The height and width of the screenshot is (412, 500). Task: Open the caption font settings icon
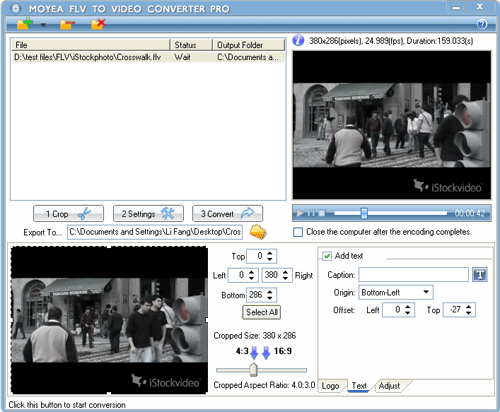[480, 275]
